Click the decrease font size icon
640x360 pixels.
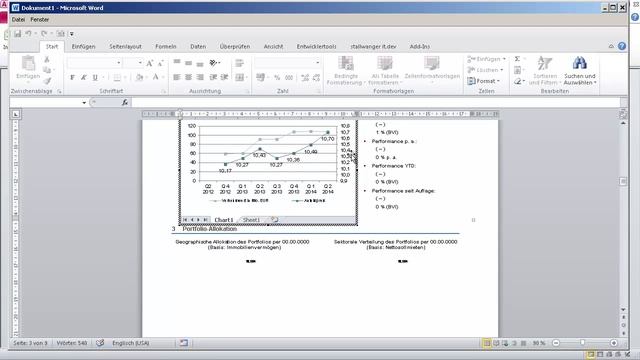coord(160,63)
